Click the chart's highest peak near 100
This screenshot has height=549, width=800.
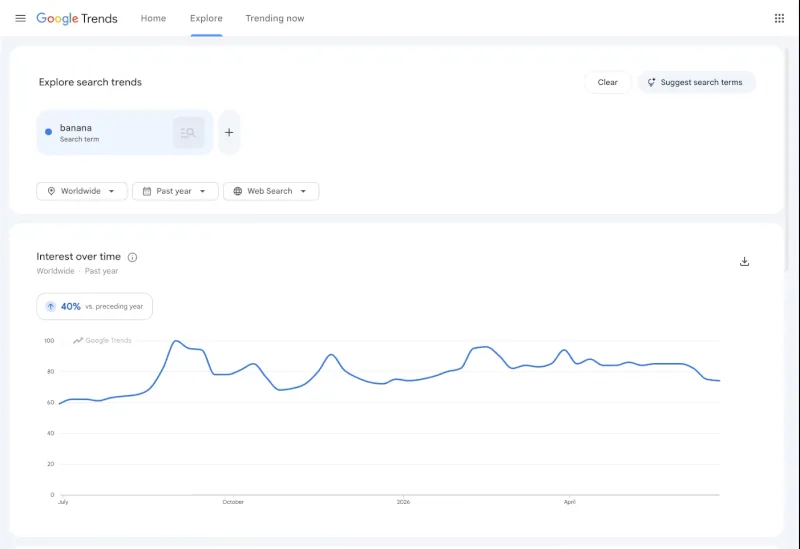point(176,340)
